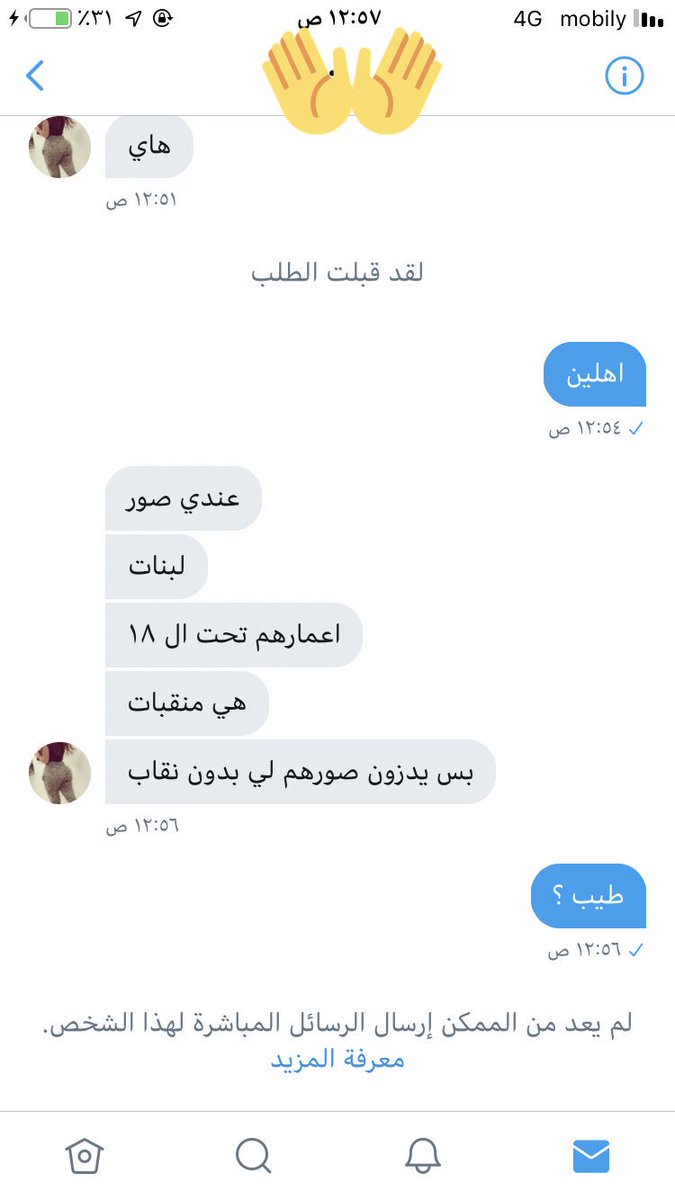
Task: Select the هاي message bubble
Action: point(149,146)
